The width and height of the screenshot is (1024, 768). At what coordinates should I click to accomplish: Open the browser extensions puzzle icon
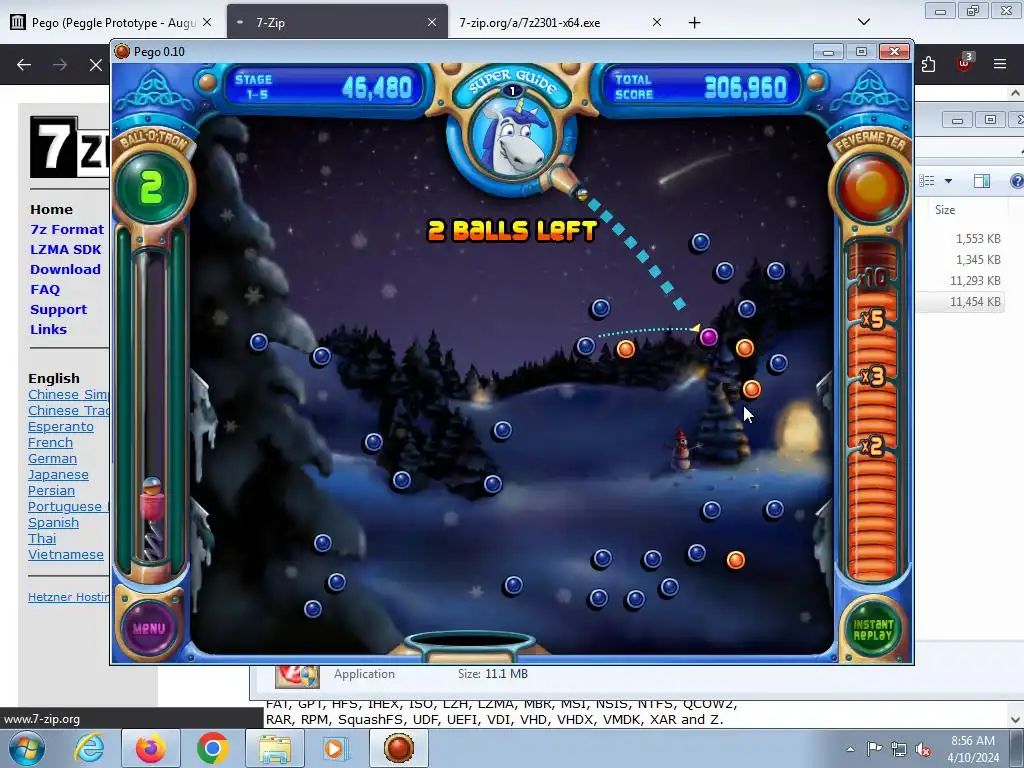928,64
